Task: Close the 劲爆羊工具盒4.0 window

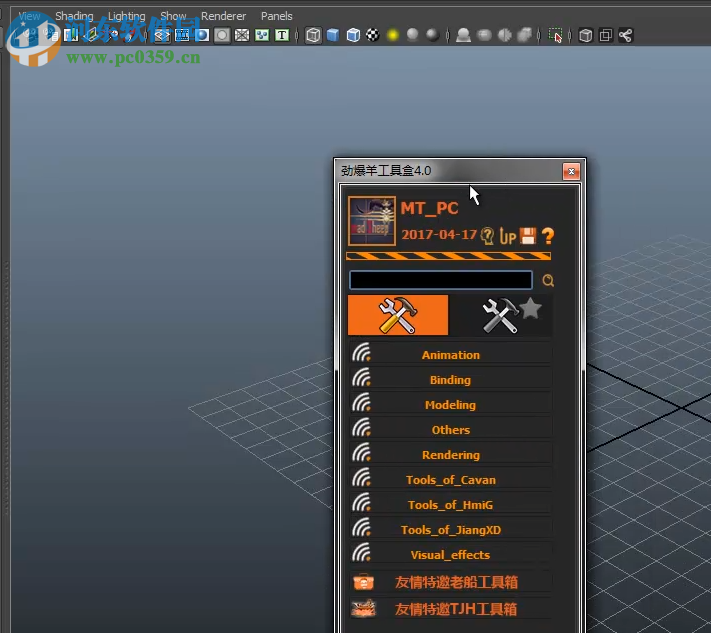Action: click(x=571, y=171)
